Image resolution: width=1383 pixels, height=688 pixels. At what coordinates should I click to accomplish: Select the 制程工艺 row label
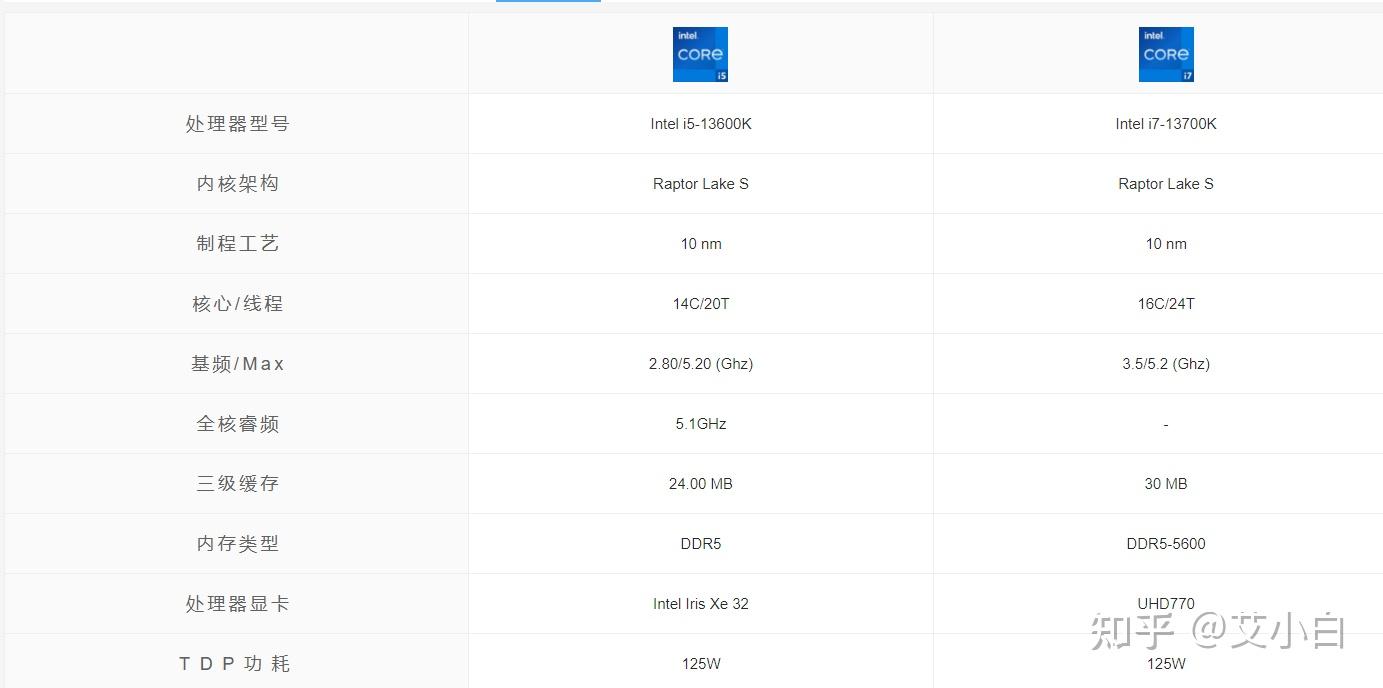(237, 244)
